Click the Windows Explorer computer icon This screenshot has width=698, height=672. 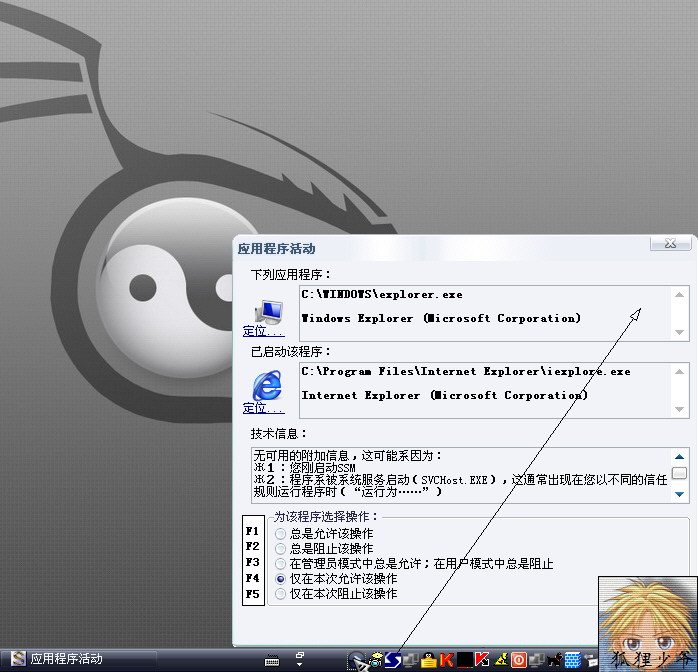click(x=269, y=312)
